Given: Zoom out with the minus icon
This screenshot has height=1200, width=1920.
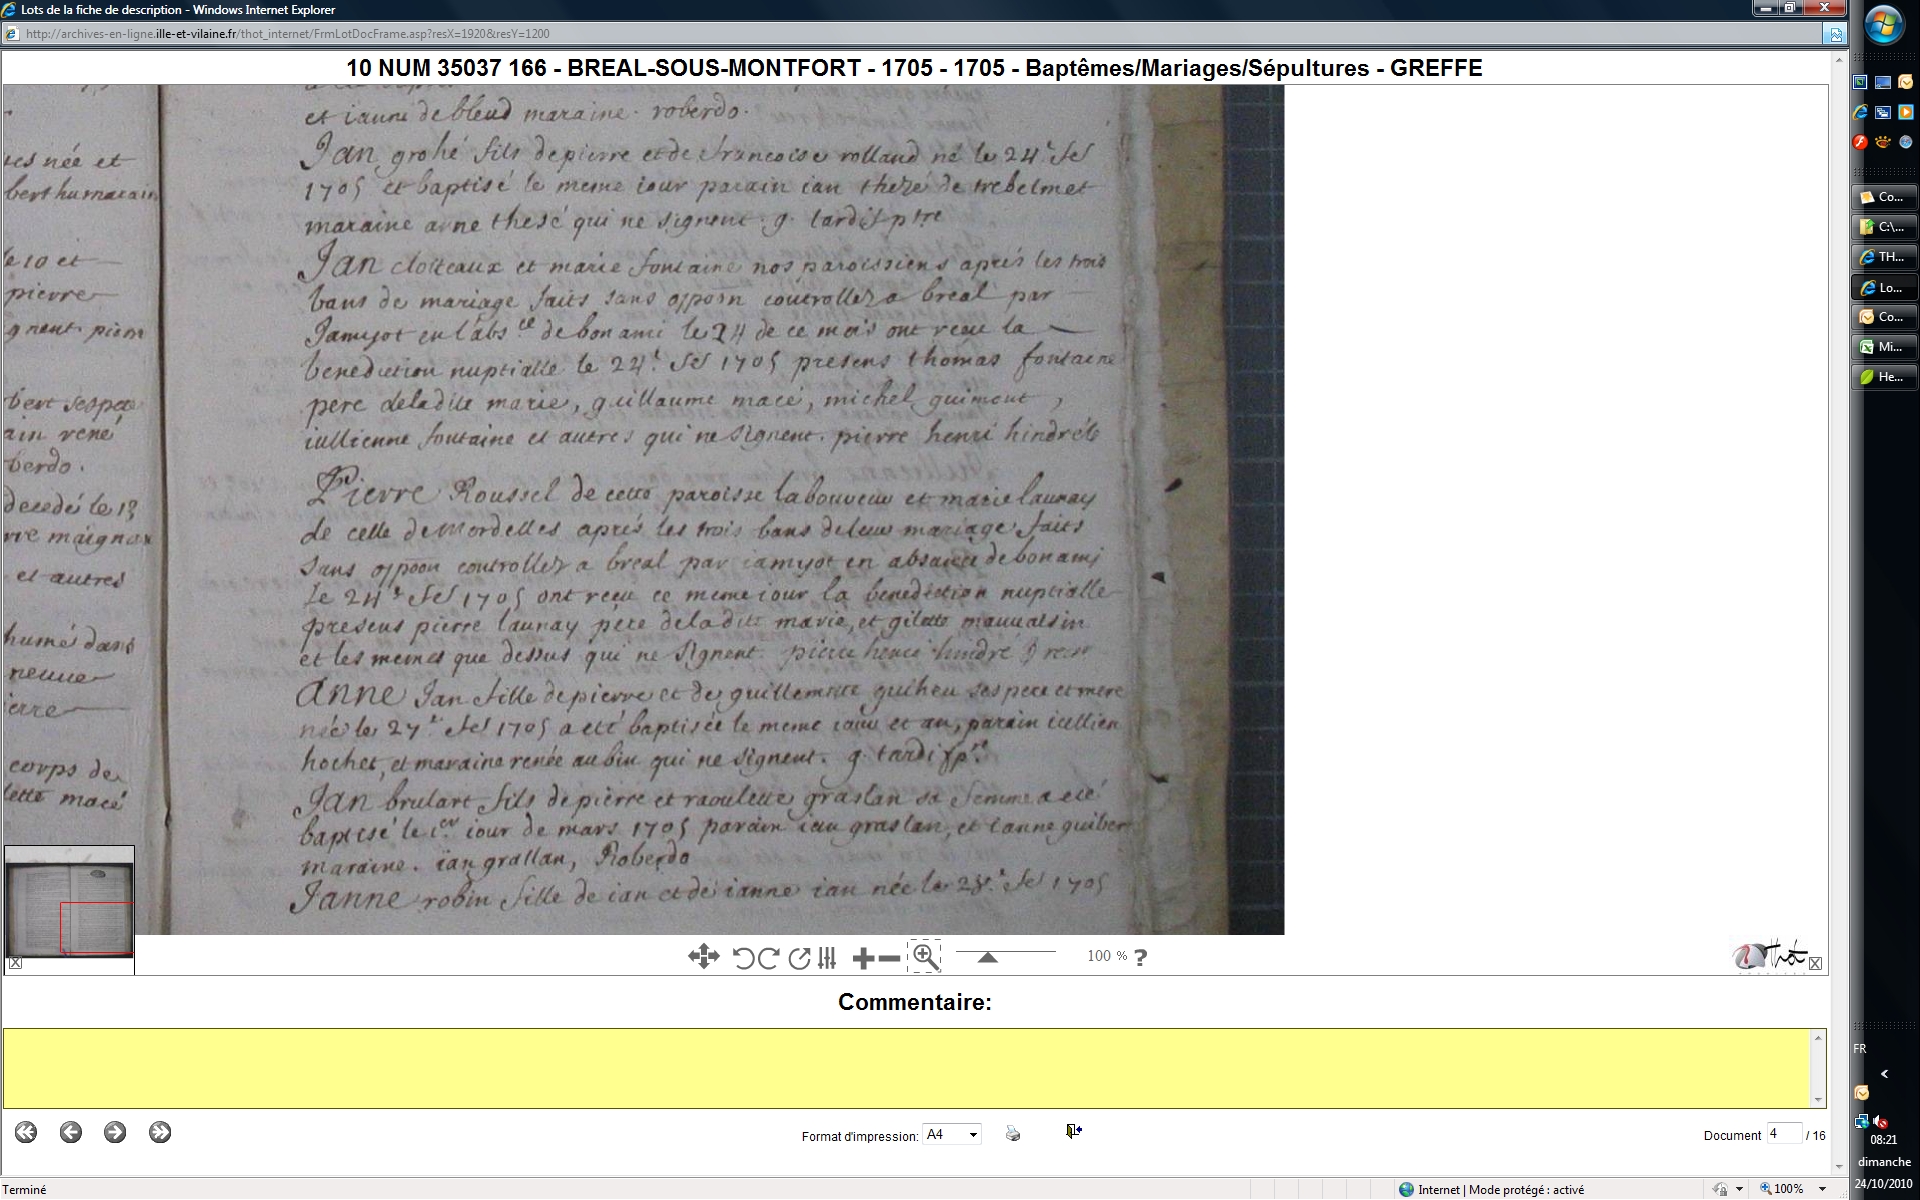Looking at the screenshot, I should tap(889, 958).
